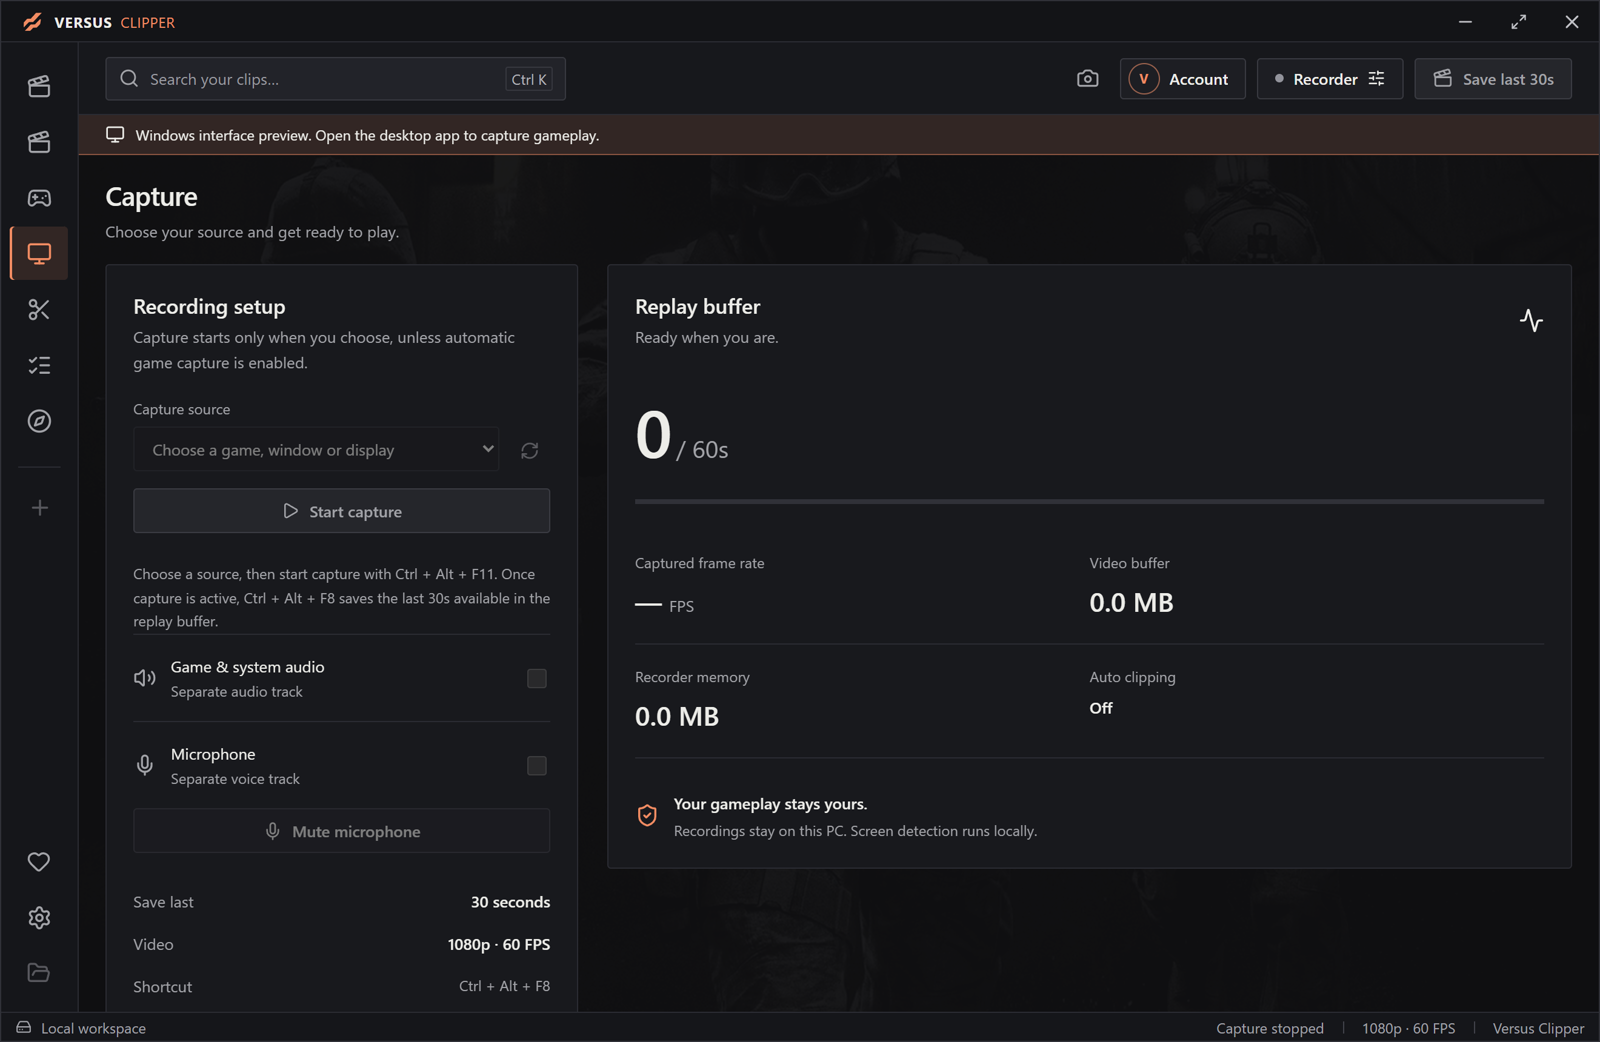Click the plus add icon in sidebar
This screenshot has width=1600, height=1042.
point(39,508)
